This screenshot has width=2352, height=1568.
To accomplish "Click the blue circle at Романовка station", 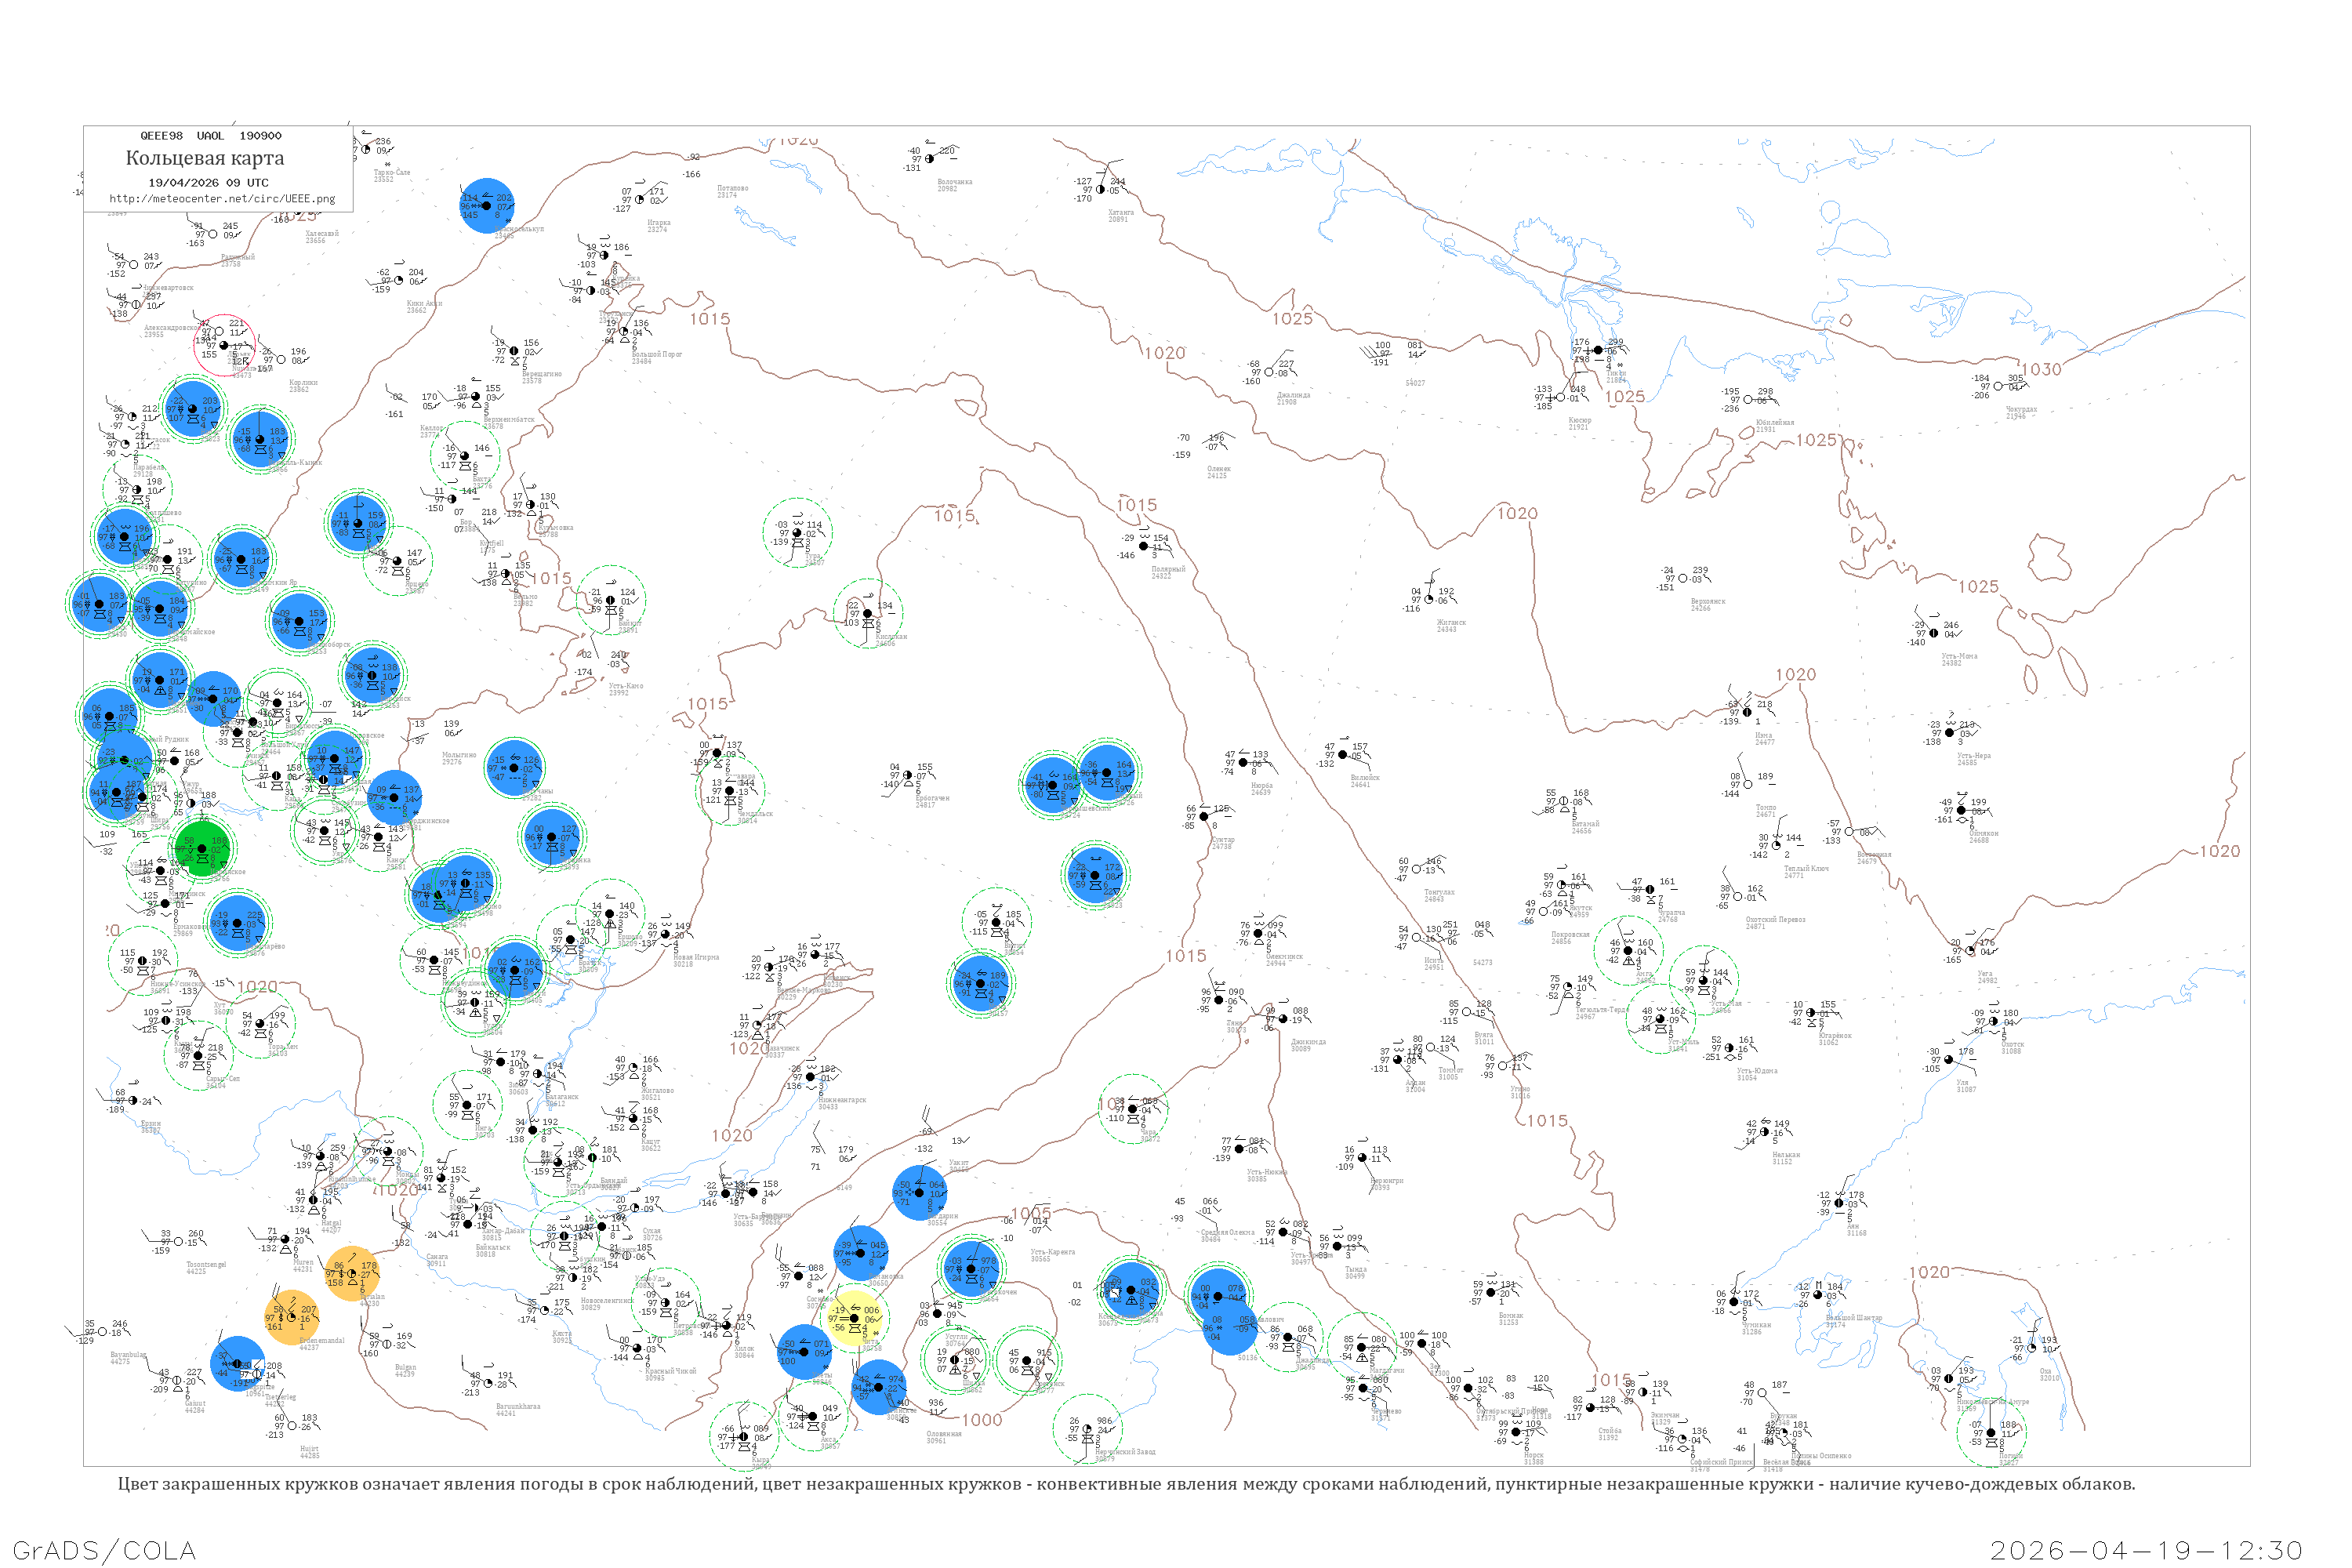I will coord(861,1253).
